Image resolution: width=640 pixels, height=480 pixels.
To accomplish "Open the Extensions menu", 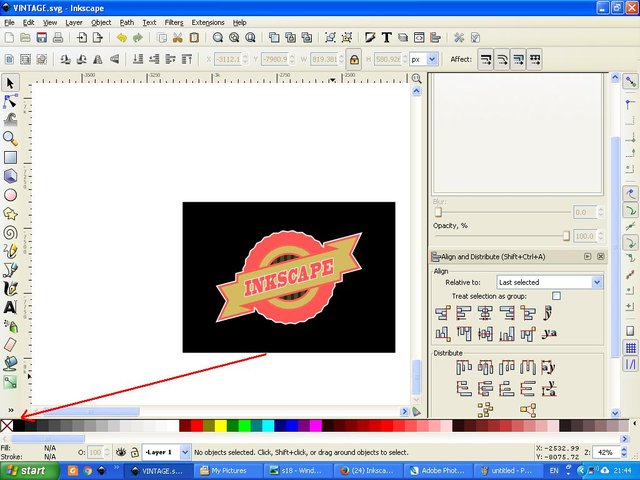I will tap(208, 22).
